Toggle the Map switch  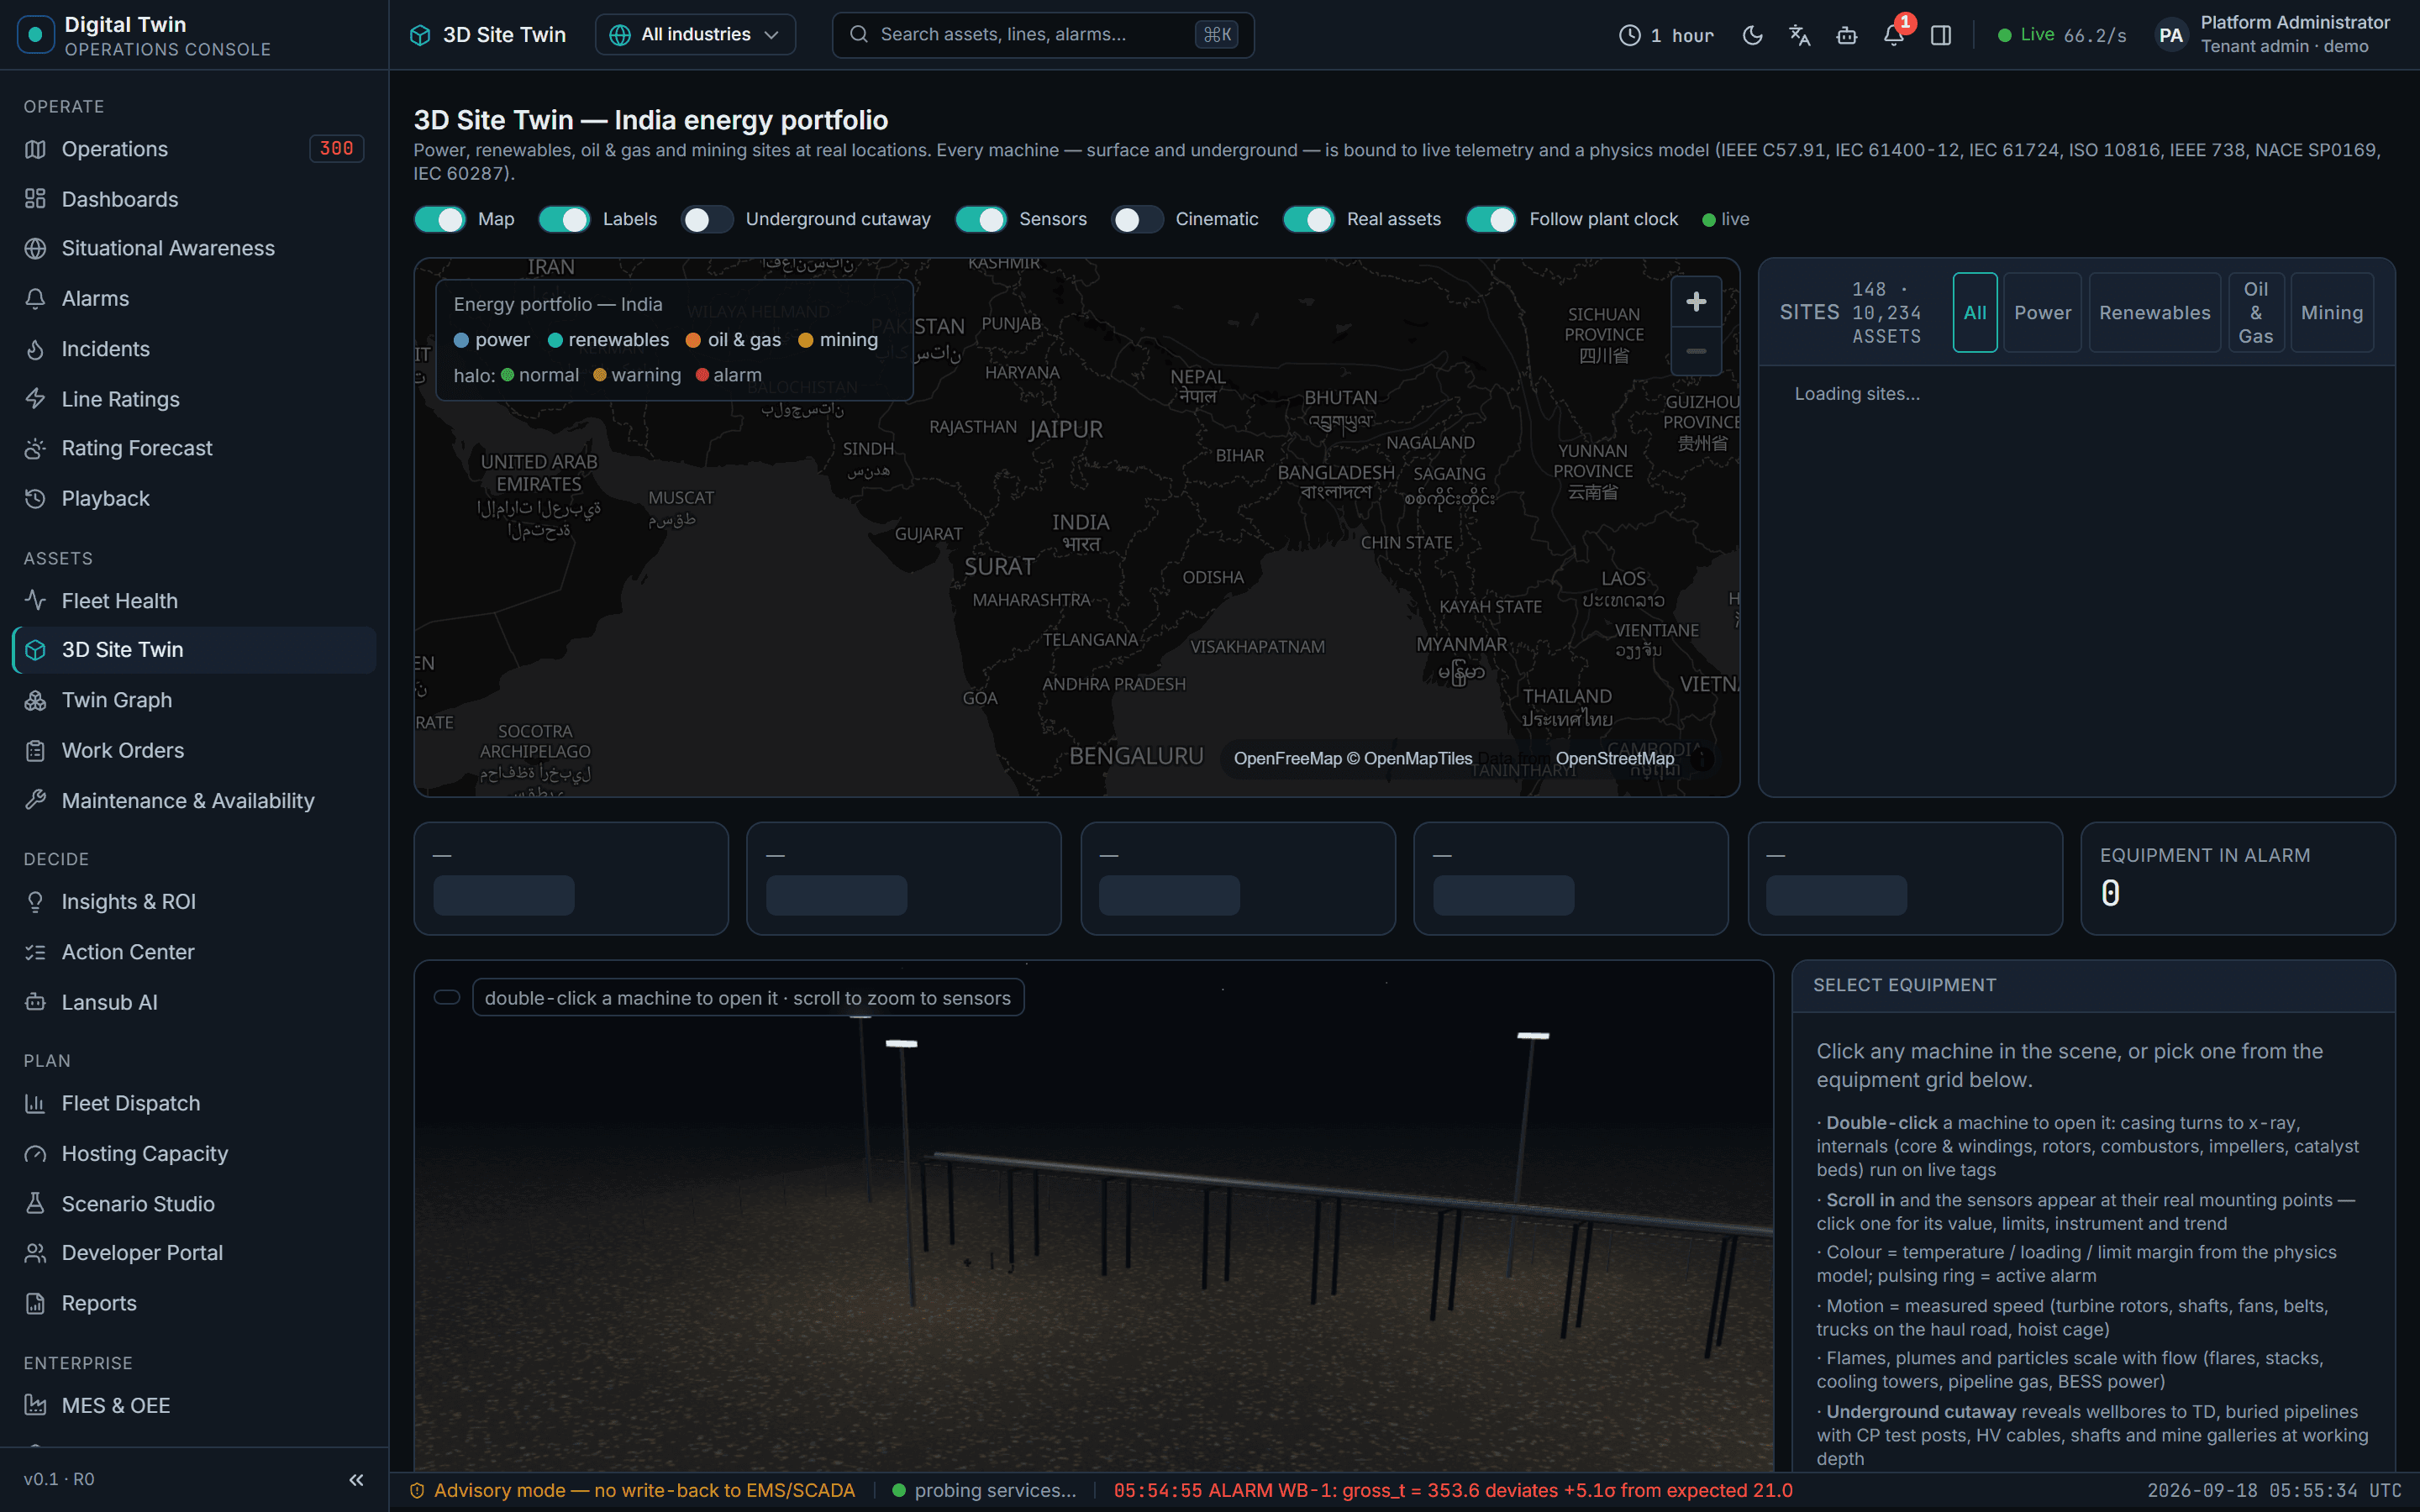tap(440, 219)
